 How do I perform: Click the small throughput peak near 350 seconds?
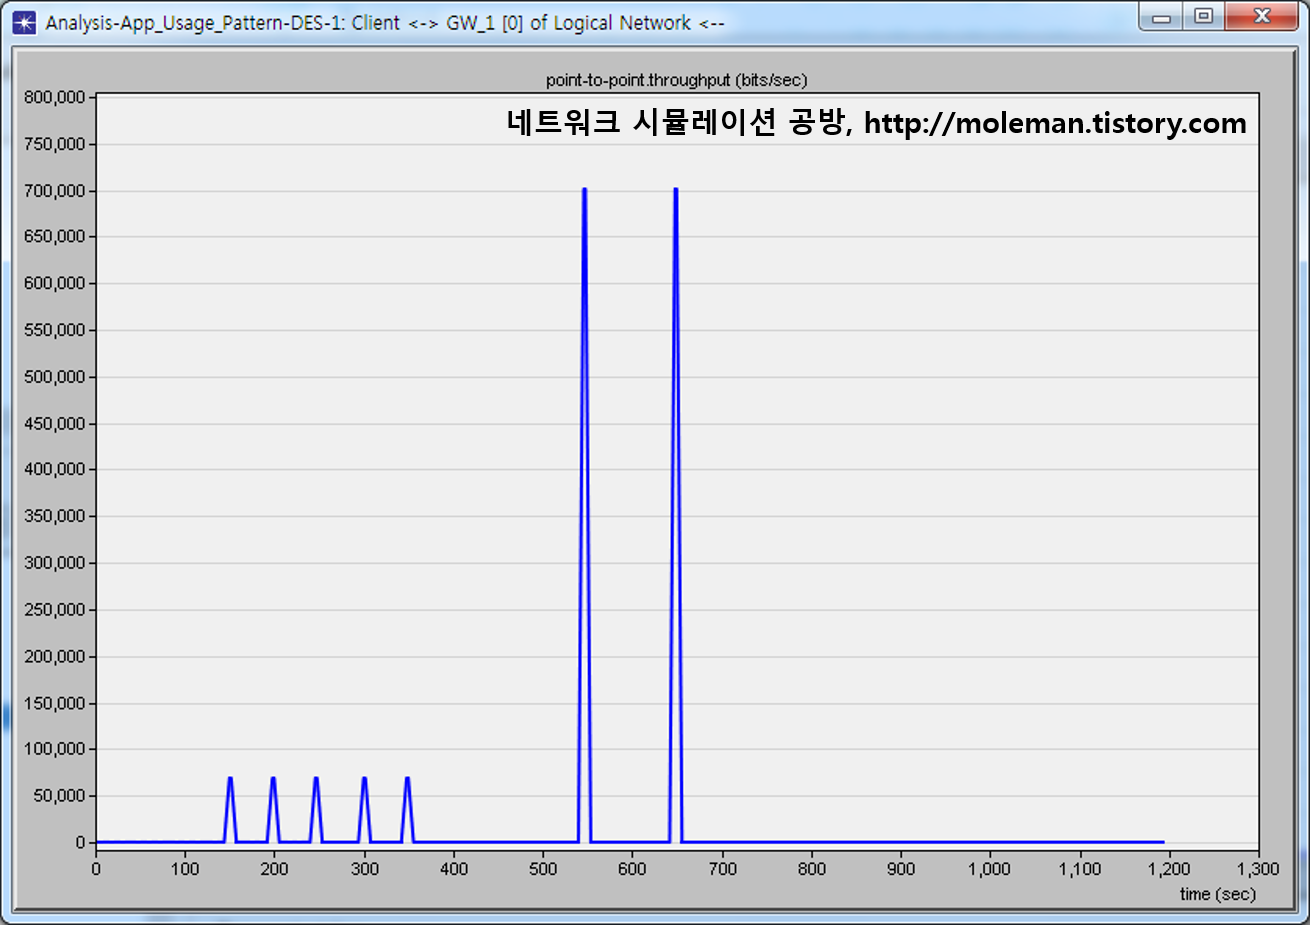point(407,779)
